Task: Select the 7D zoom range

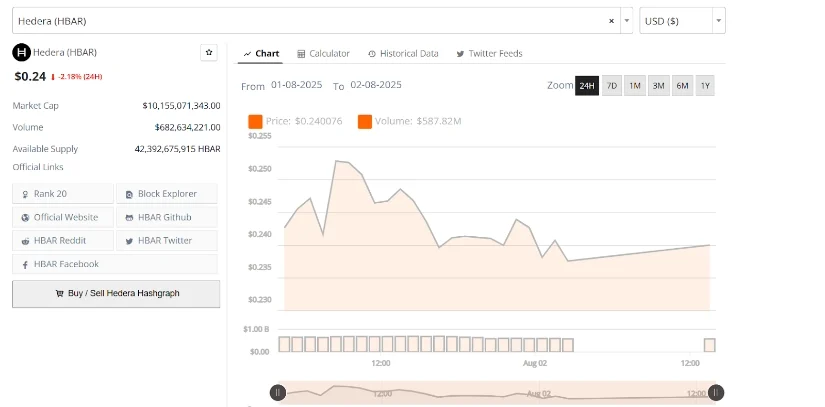Action: 611,85
